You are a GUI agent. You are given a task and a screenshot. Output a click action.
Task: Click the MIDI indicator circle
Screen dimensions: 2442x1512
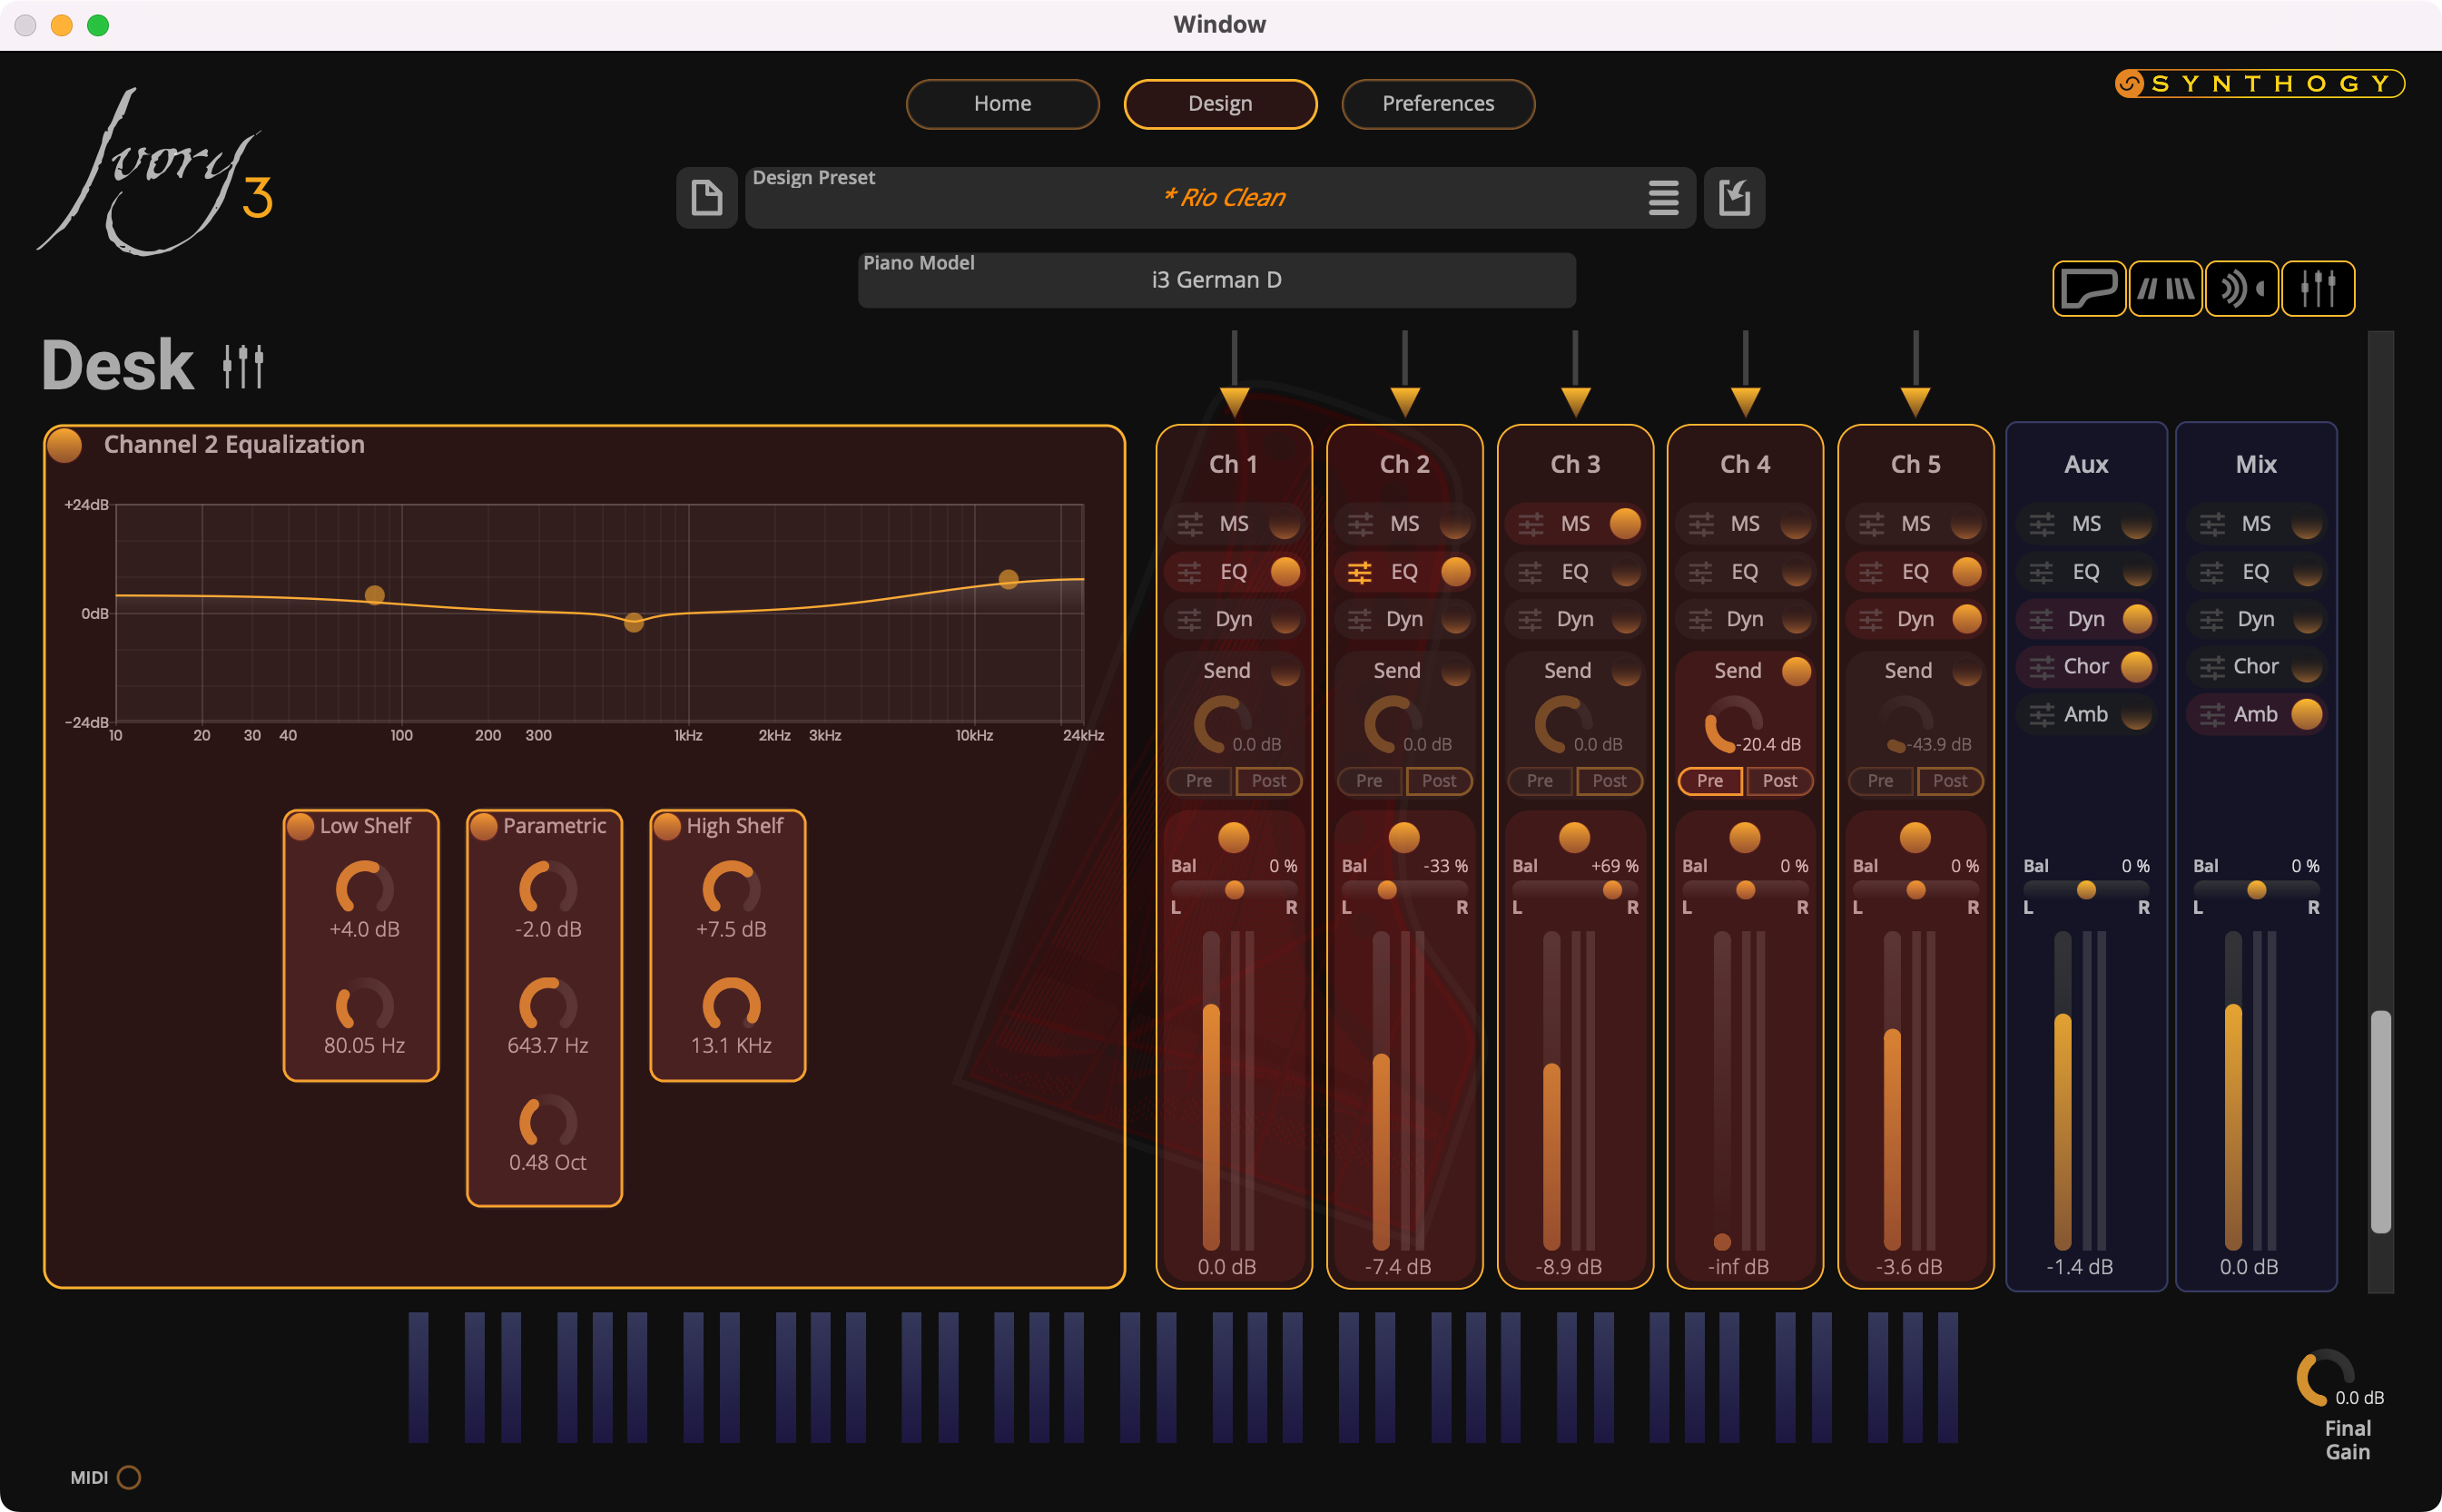coord(129,1477)
